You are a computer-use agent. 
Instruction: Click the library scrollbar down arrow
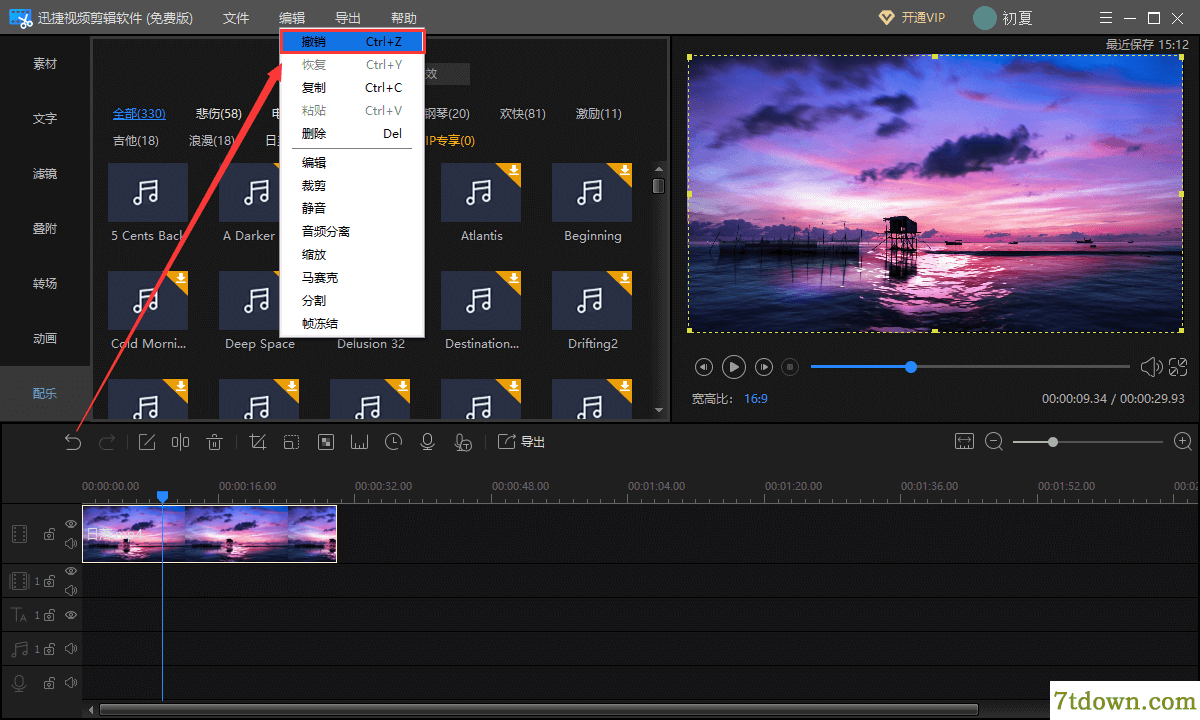(658, 409)
